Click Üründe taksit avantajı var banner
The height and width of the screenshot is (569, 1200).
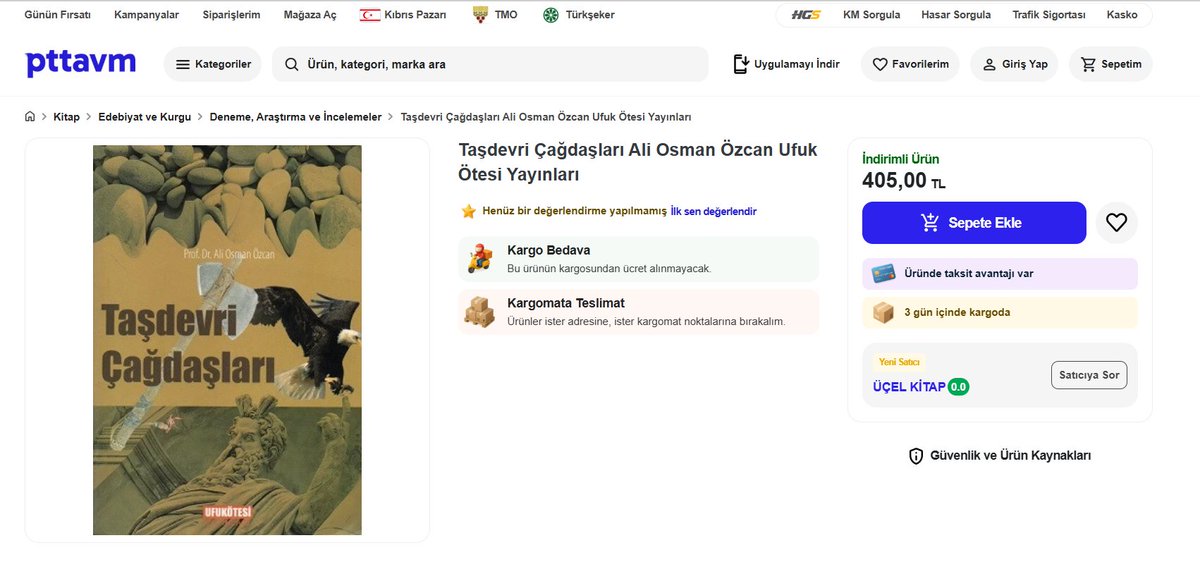(x=1000, y=273)
